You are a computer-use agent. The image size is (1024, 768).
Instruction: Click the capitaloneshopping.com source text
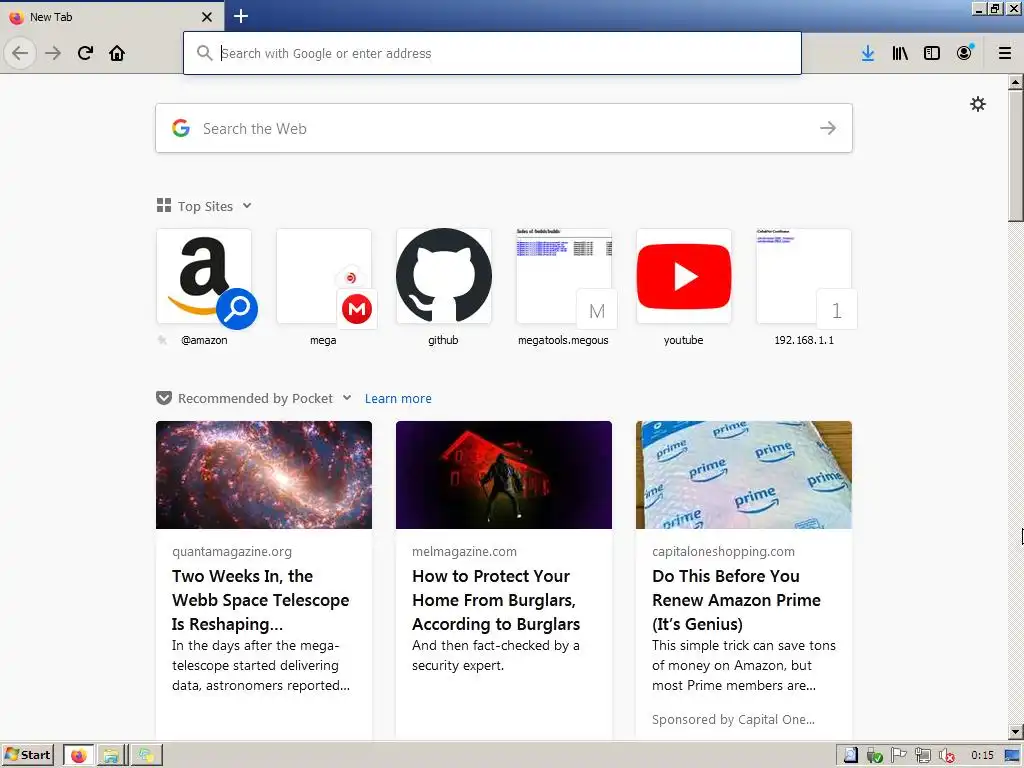(723, 551)
